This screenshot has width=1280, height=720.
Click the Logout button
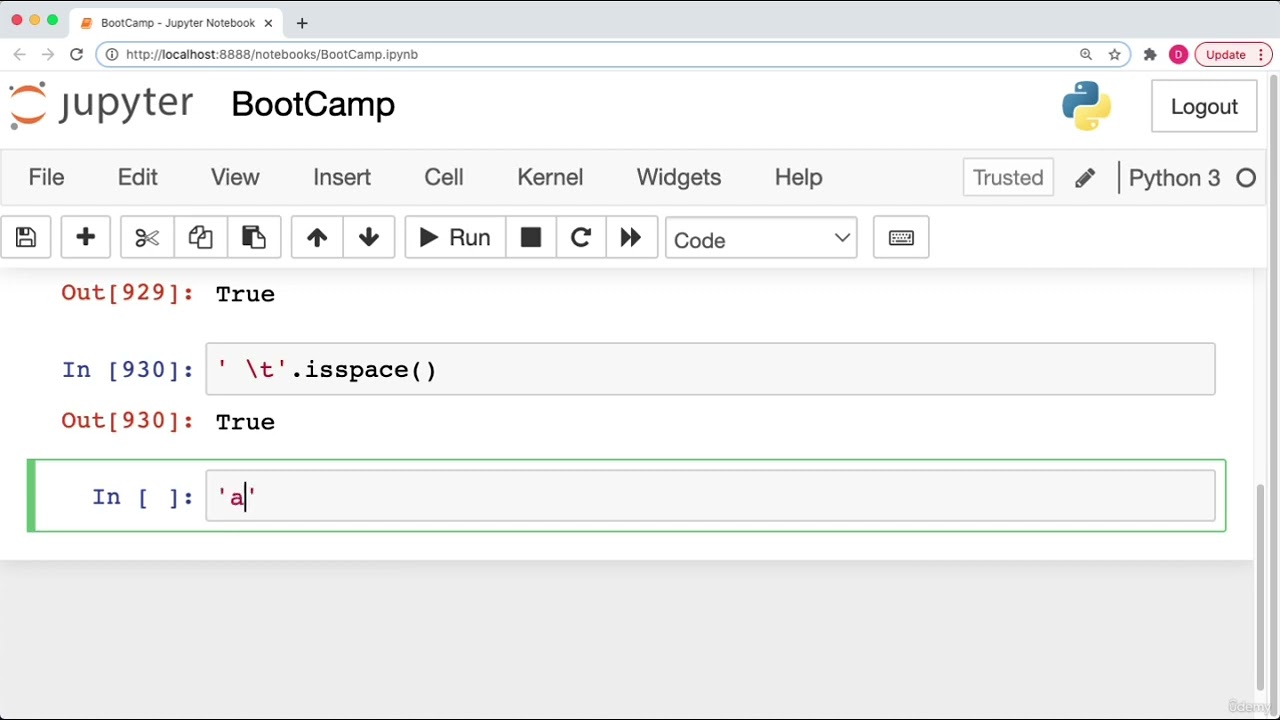coord(1204,107)
